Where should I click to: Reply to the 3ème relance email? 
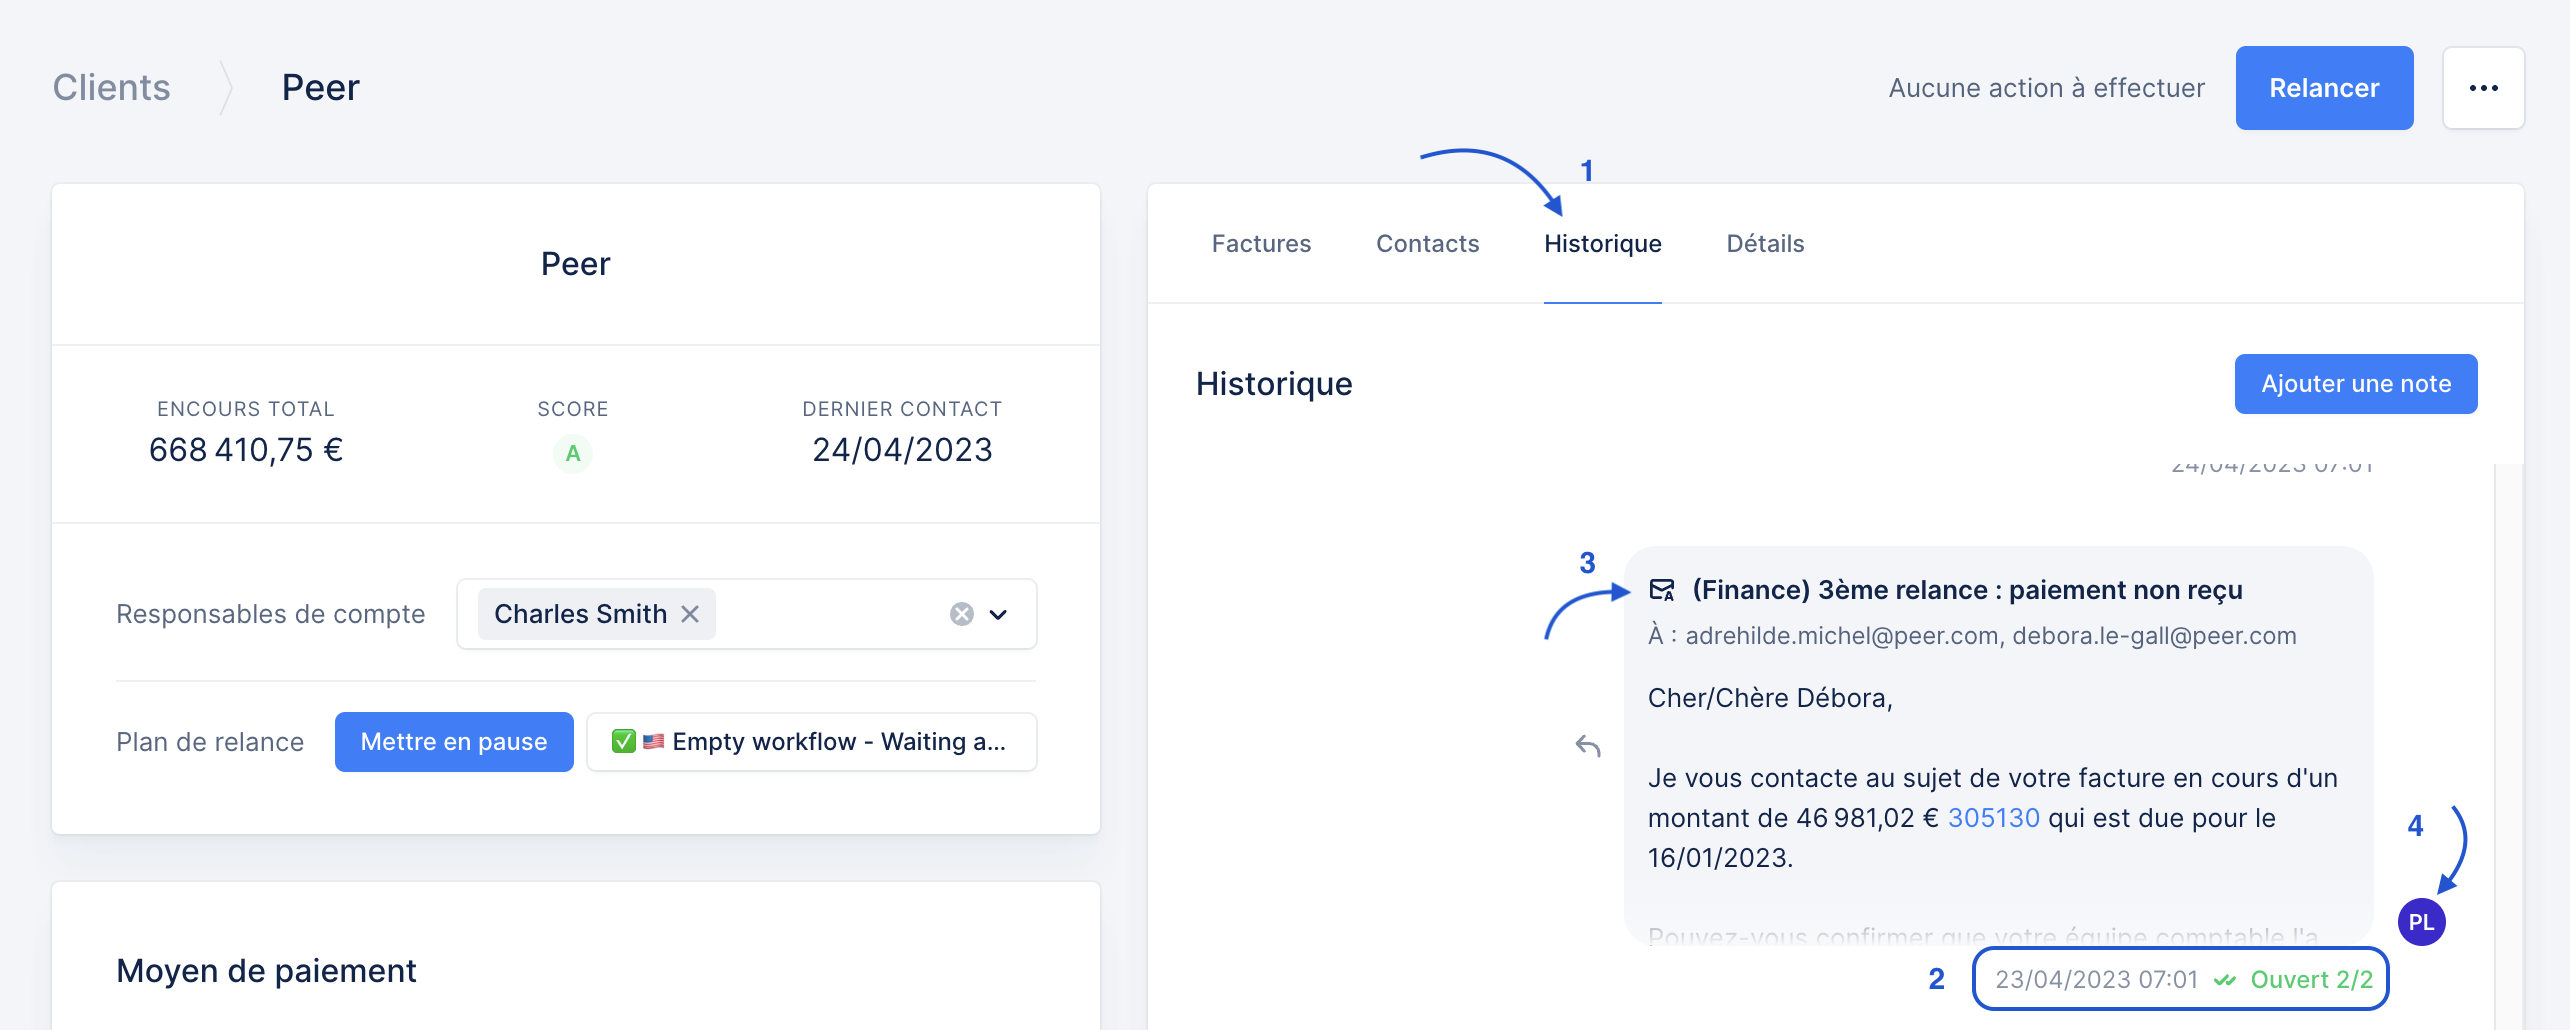pos(1588,746)
